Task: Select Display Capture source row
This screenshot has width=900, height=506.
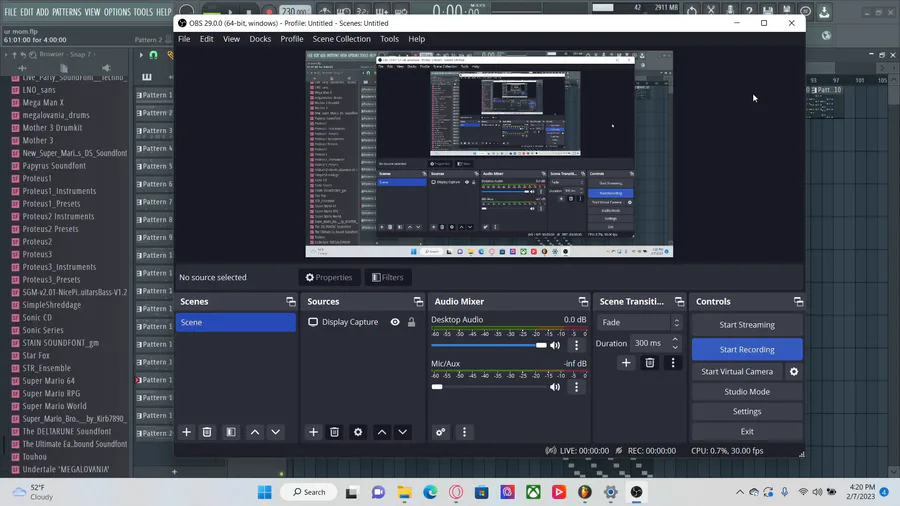Action: [362, 322]
